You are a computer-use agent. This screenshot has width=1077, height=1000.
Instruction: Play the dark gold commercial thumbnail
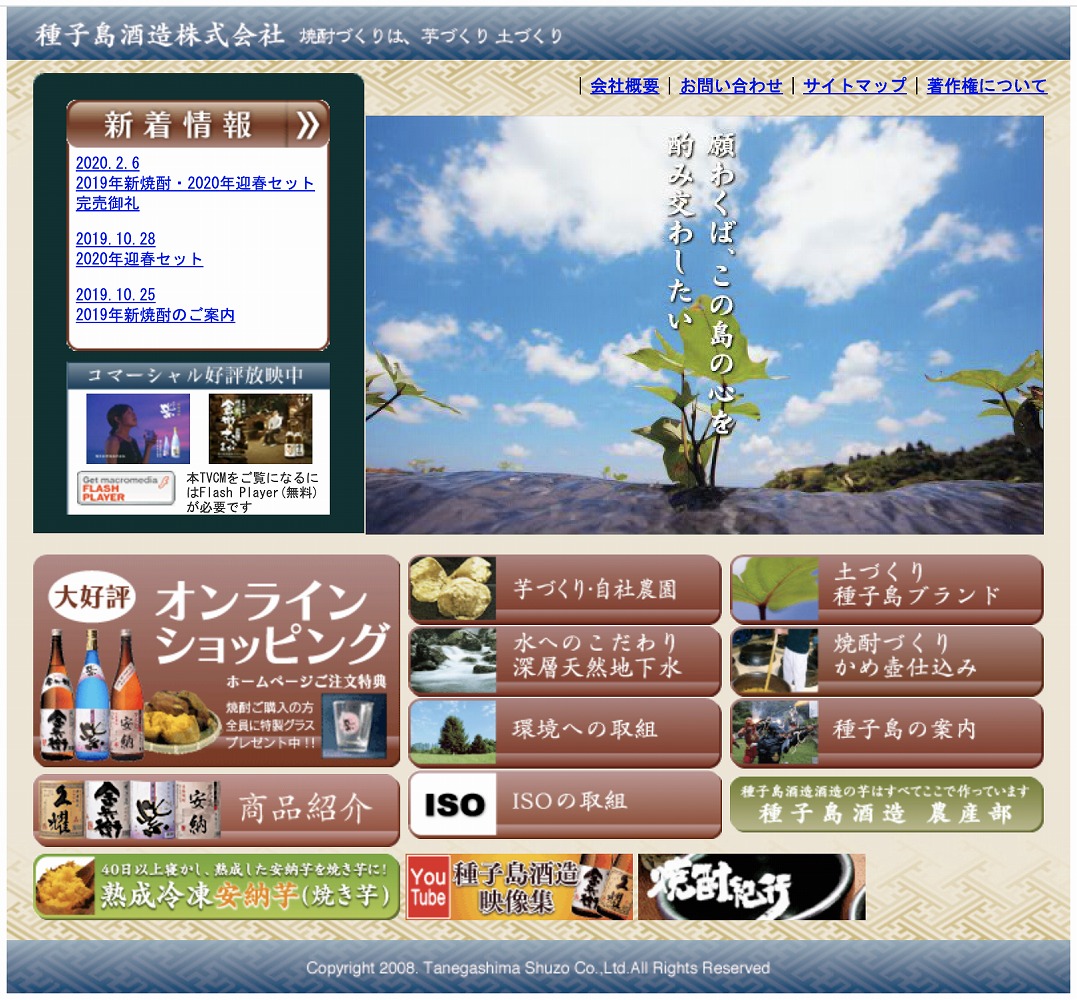point(260,429)
